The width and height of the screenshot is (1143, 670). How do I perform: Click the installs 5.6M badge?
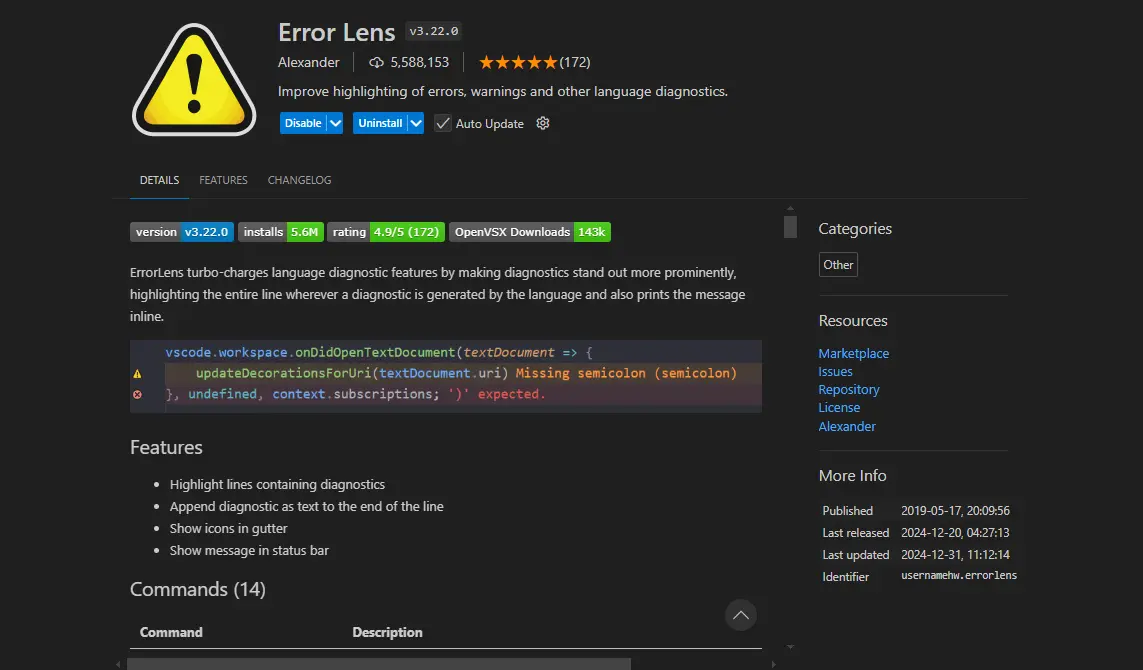[x=281, y=232]
